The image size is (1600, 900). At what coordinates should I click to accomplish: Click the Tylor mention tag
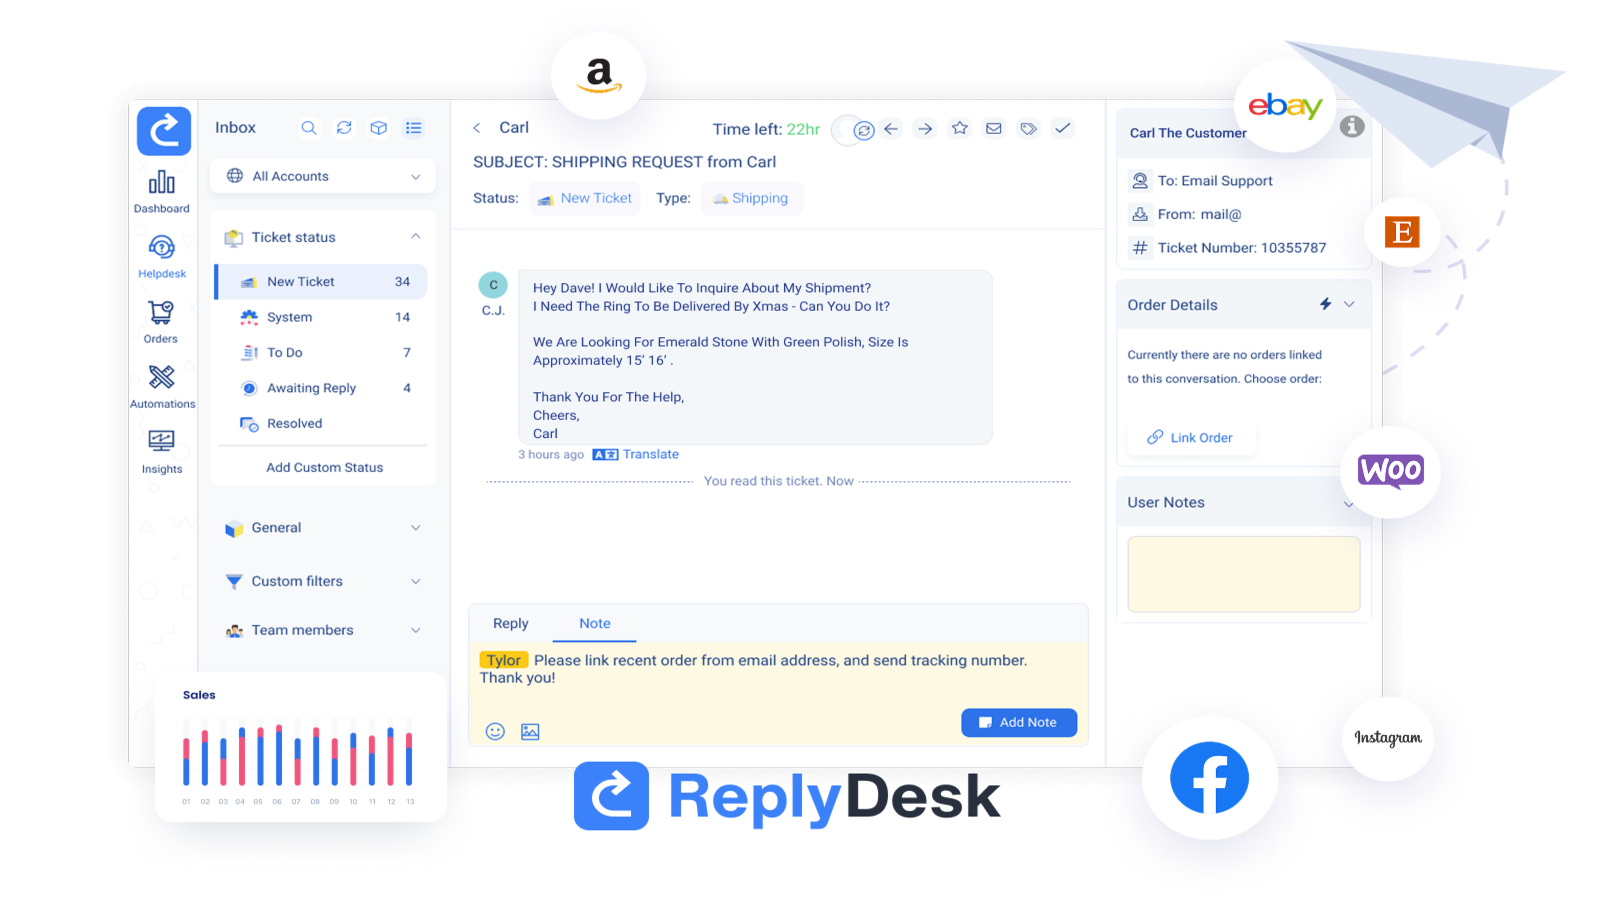pyautogui.click(x=504, y=660)
